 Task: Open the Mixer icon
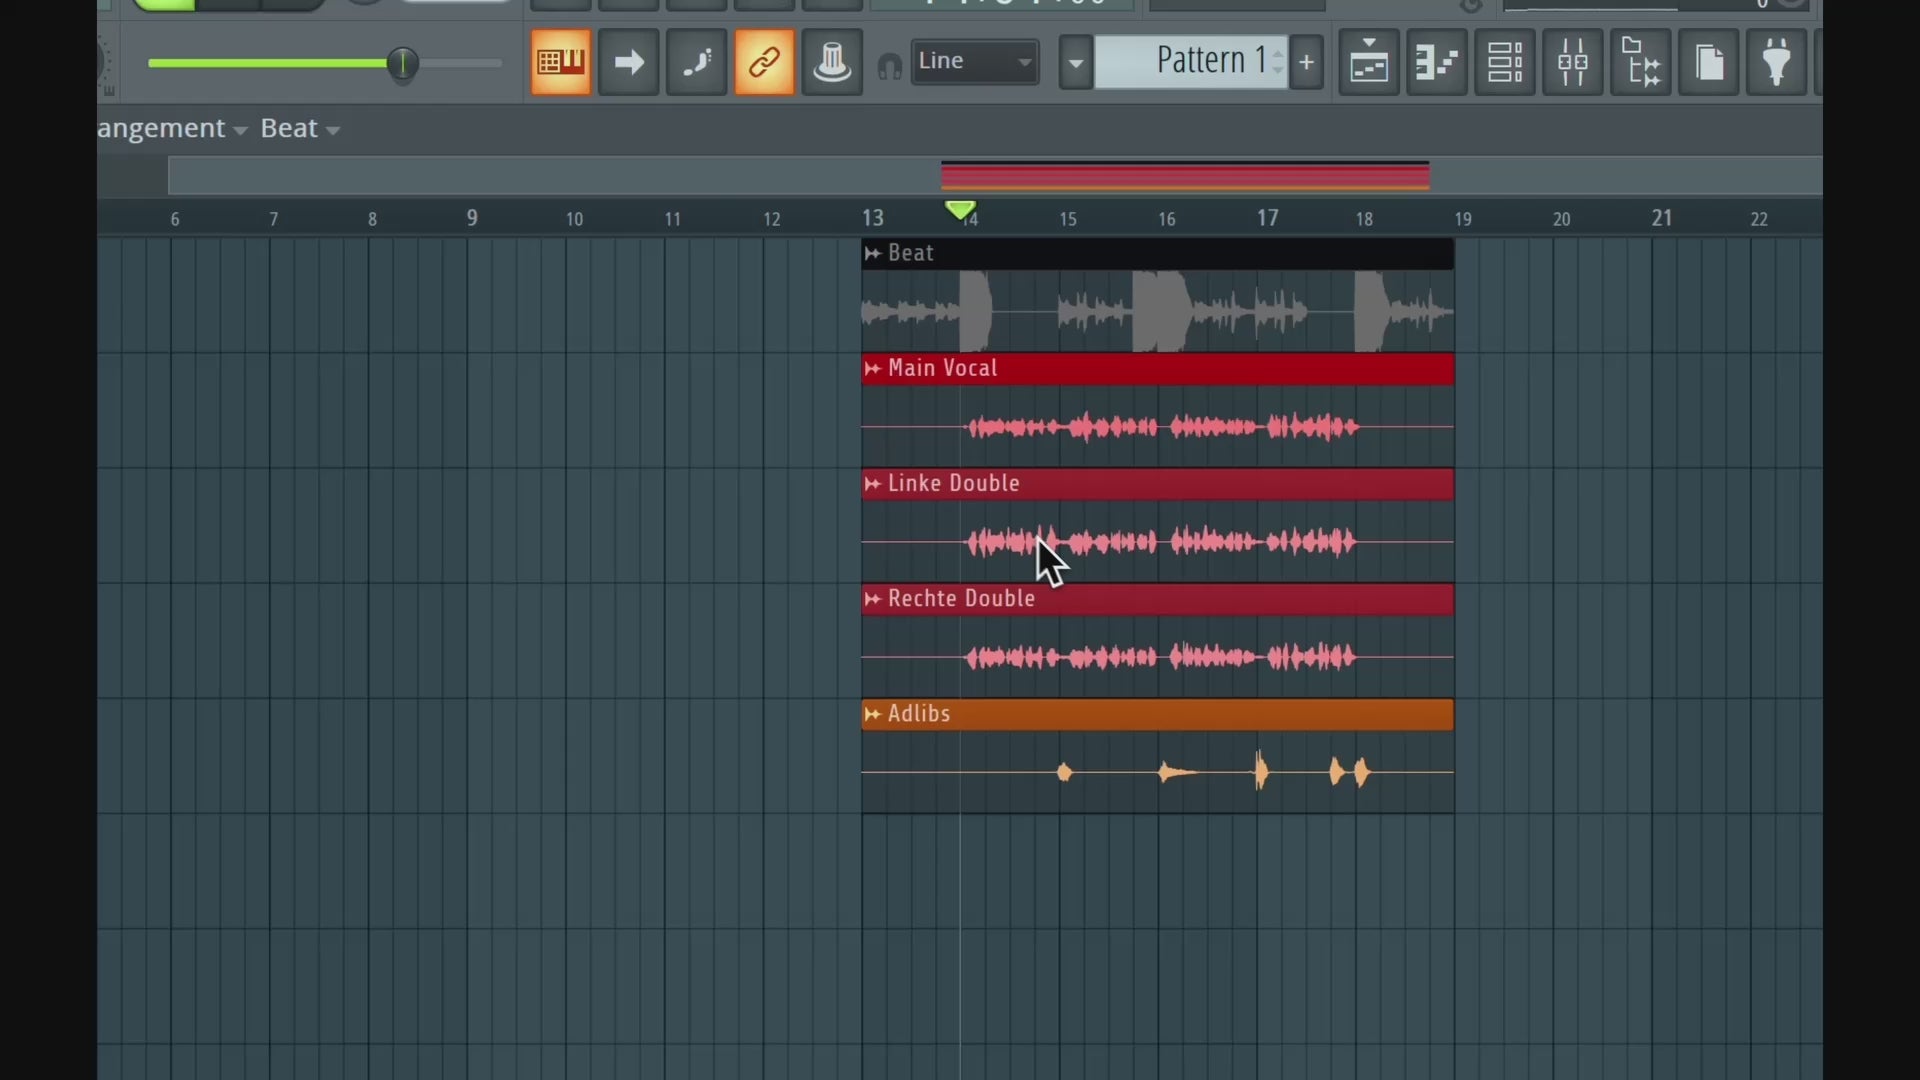1573,63
